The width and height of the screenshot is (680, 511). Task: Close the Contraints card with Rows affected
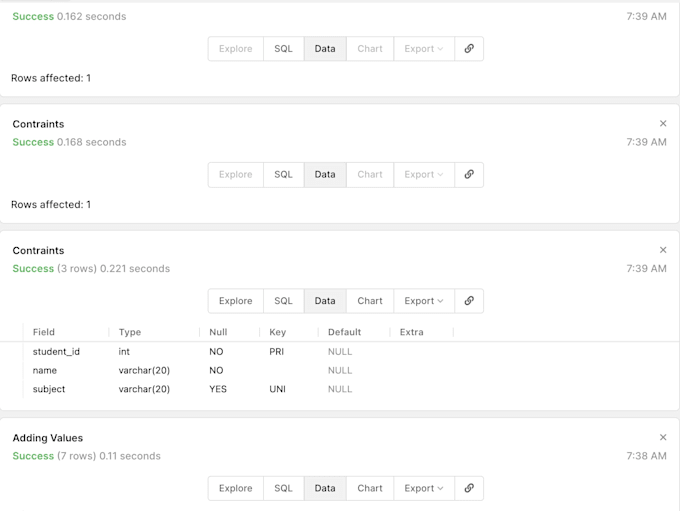tap(663, 124)
